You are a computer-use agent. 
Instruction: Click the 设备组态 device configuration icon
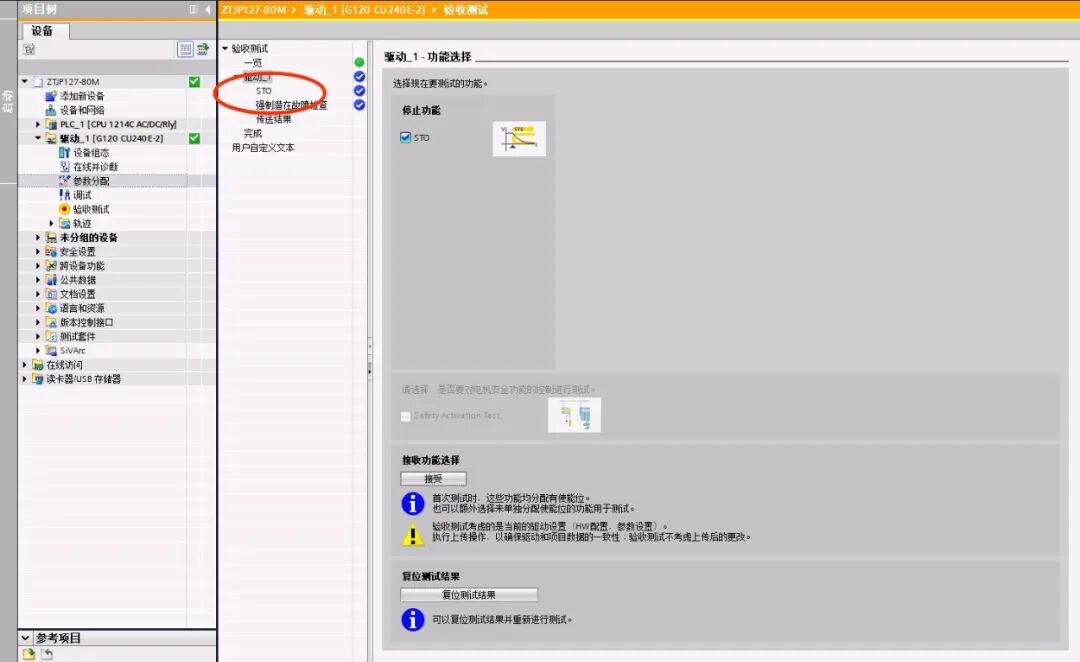64,152
